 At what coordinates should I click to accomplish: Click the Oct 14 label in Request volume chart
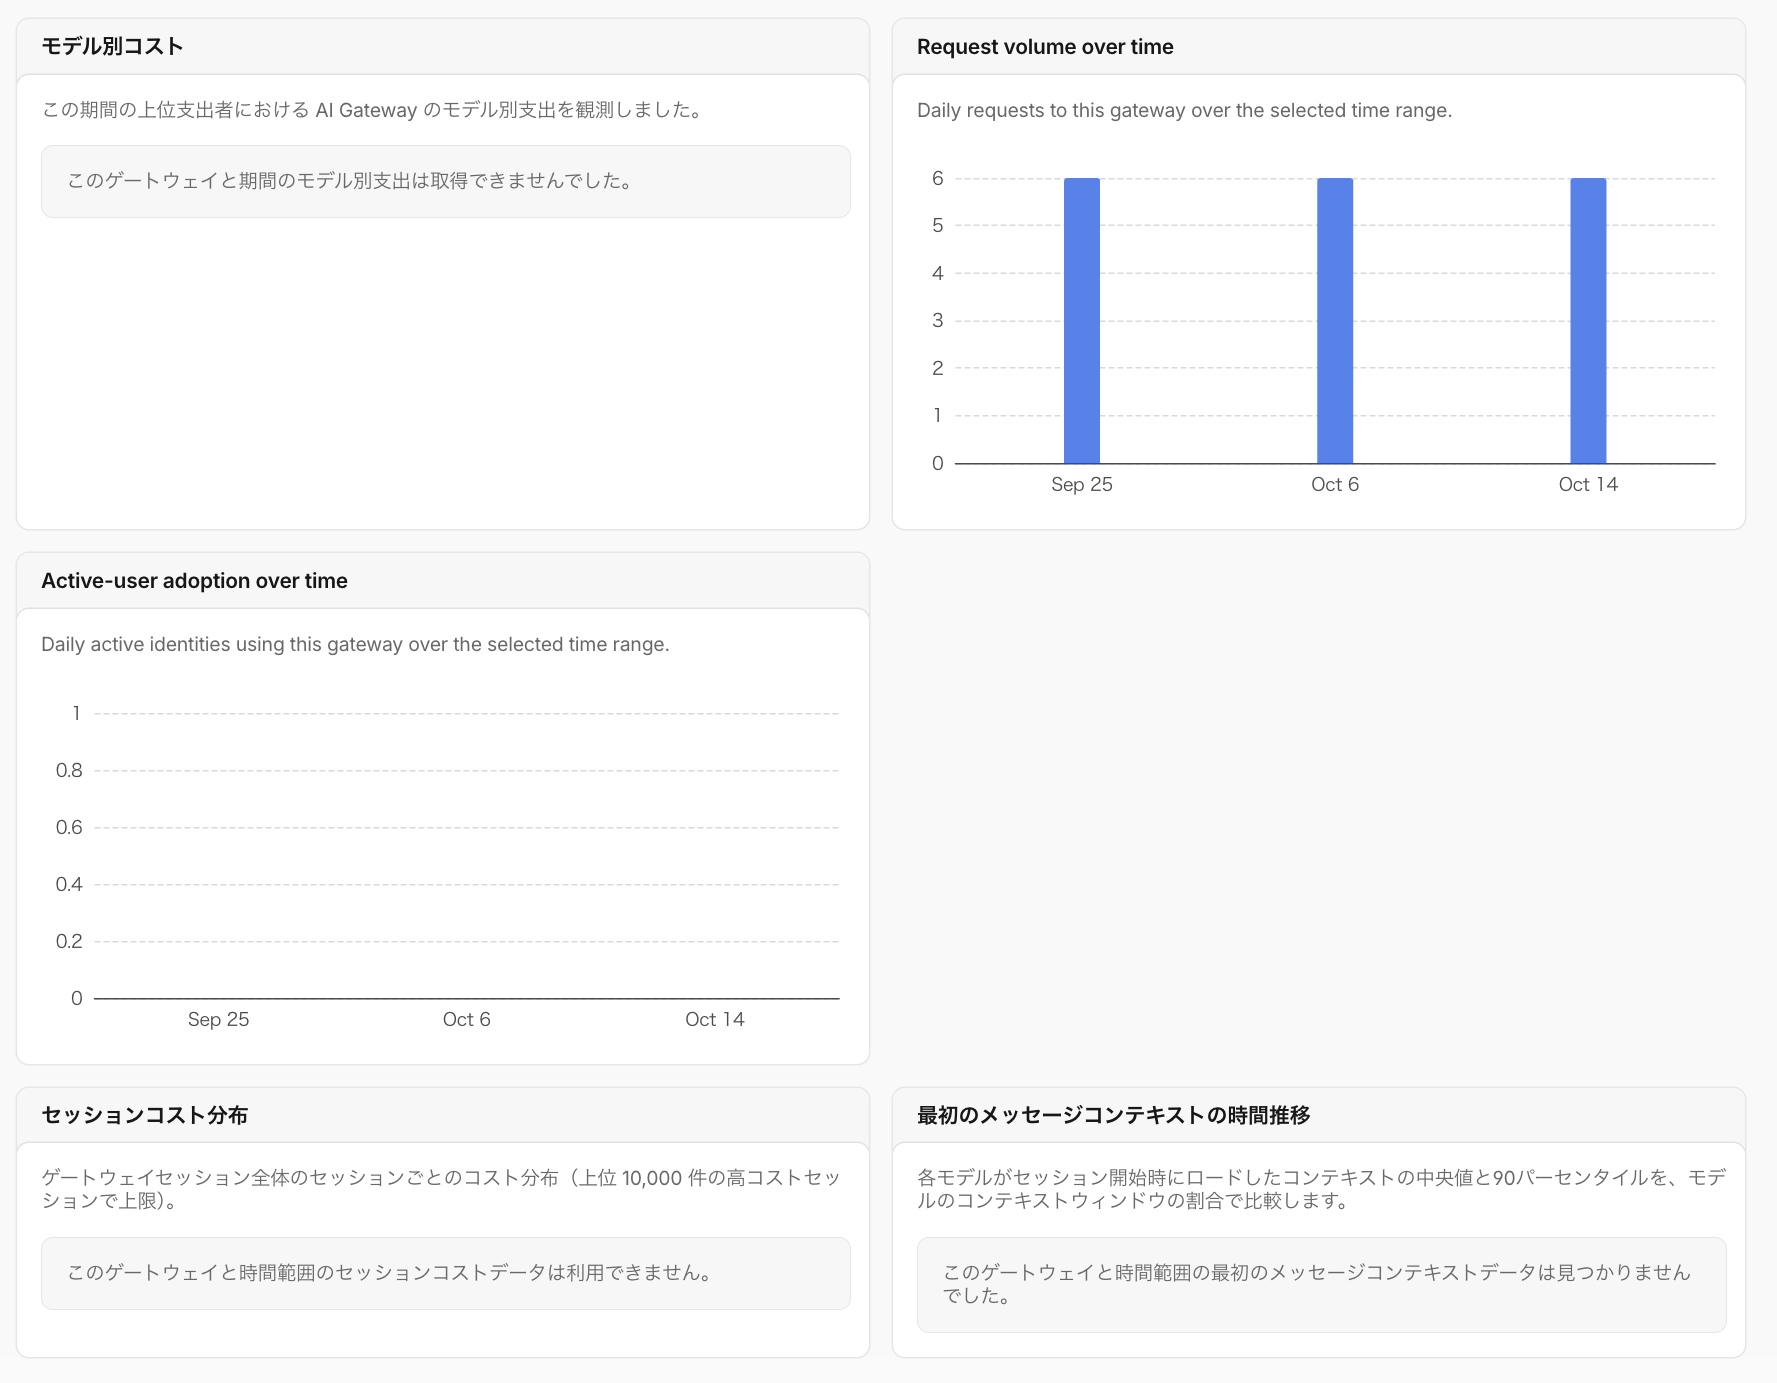click(1588, 485)
